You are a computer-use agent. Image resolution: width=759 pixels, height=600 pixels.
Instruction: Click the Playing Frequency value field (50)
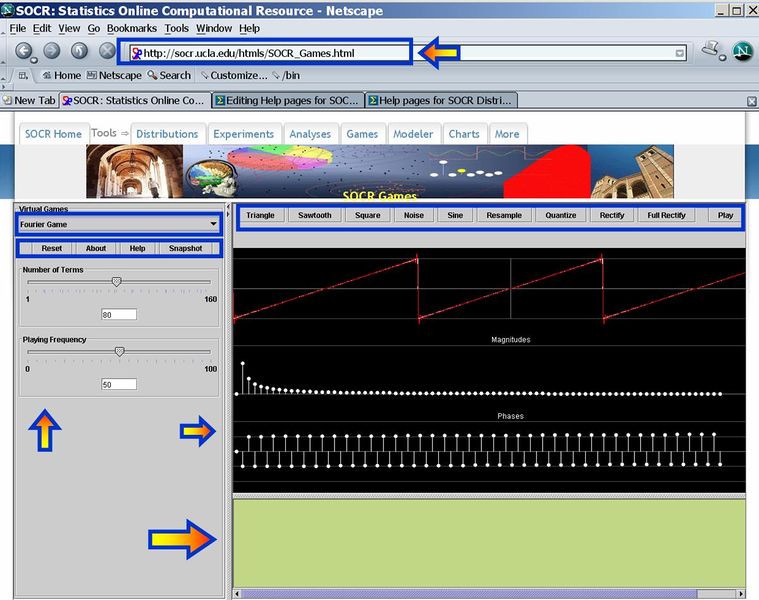[x=119, y=384]
